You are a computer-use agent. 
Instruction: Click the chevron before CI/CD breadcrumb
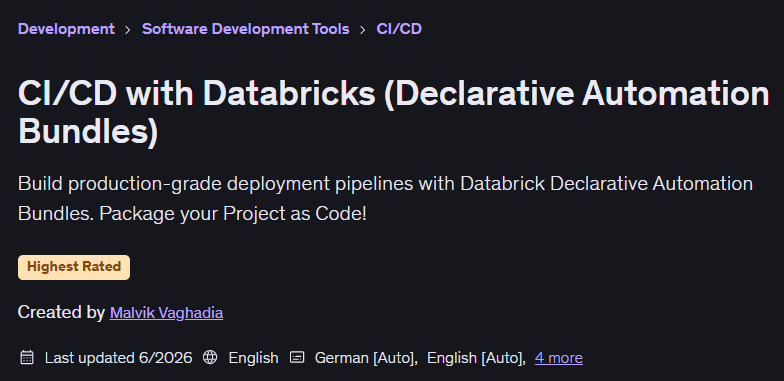tap(362, 30)
